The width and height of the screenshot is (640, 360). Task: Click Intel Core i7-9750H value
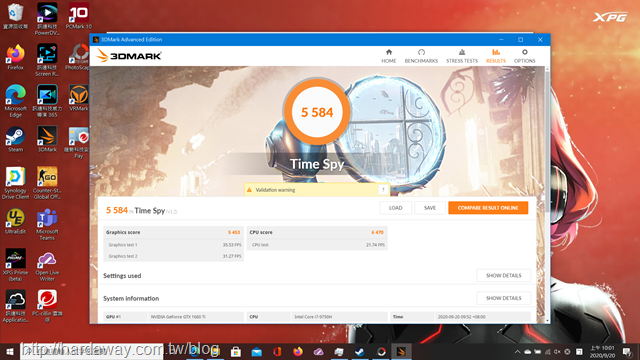[x=313, y=317]
